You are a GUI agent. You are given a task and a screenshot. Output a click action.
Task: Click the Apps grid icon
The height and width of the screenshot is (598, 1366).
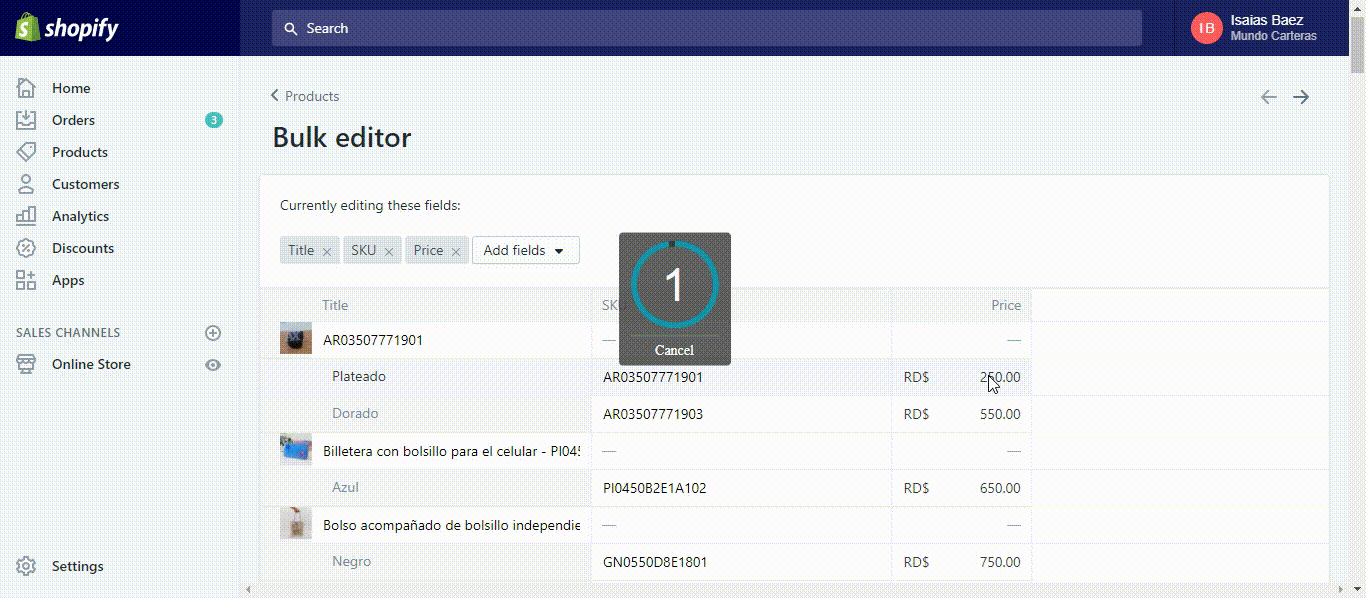pos(27,280)
